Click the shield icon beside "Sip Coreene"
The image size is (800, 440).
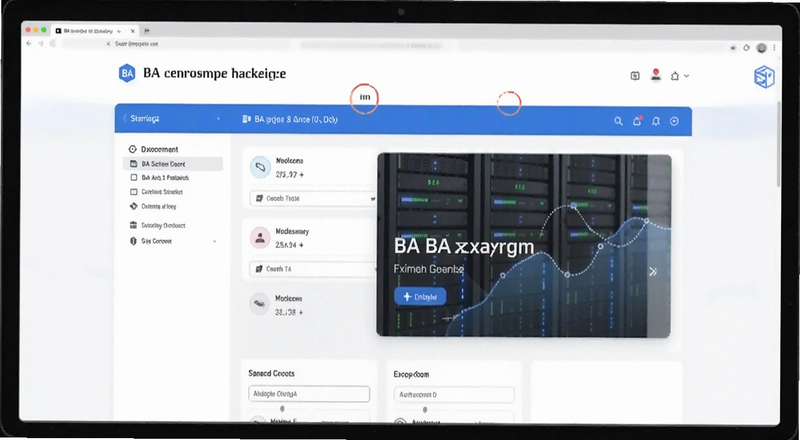click(x=133, y=241)
